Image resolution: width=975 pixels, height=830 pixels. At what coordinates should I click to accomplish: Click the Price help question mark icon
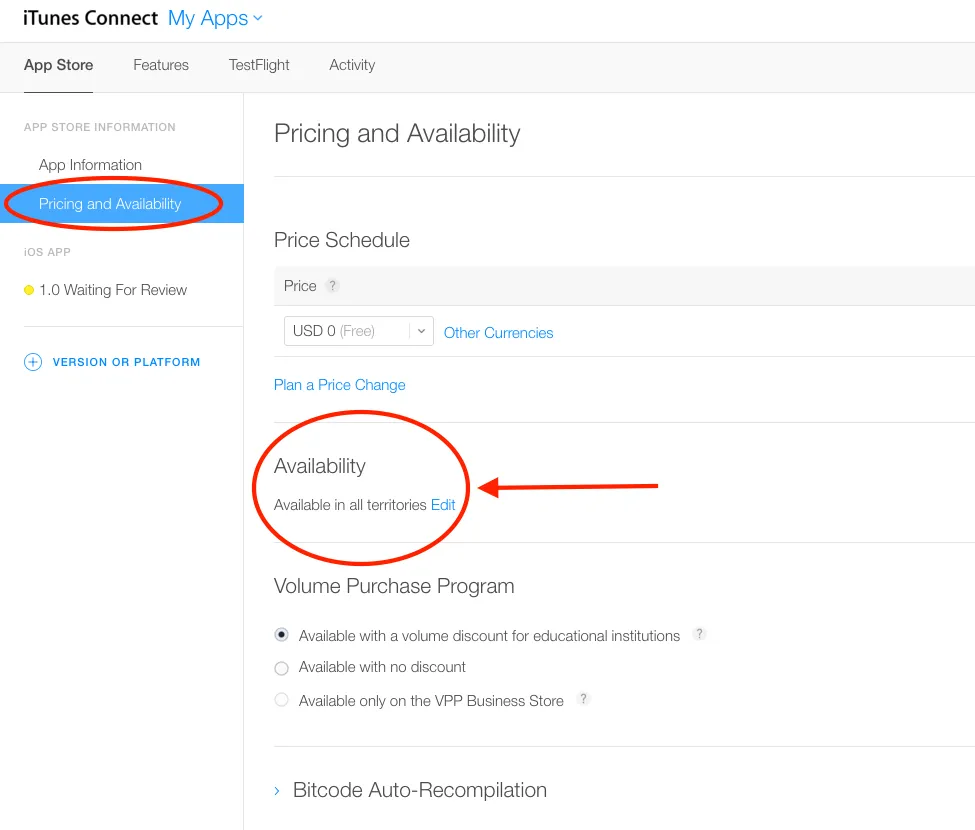pos(333,286)
